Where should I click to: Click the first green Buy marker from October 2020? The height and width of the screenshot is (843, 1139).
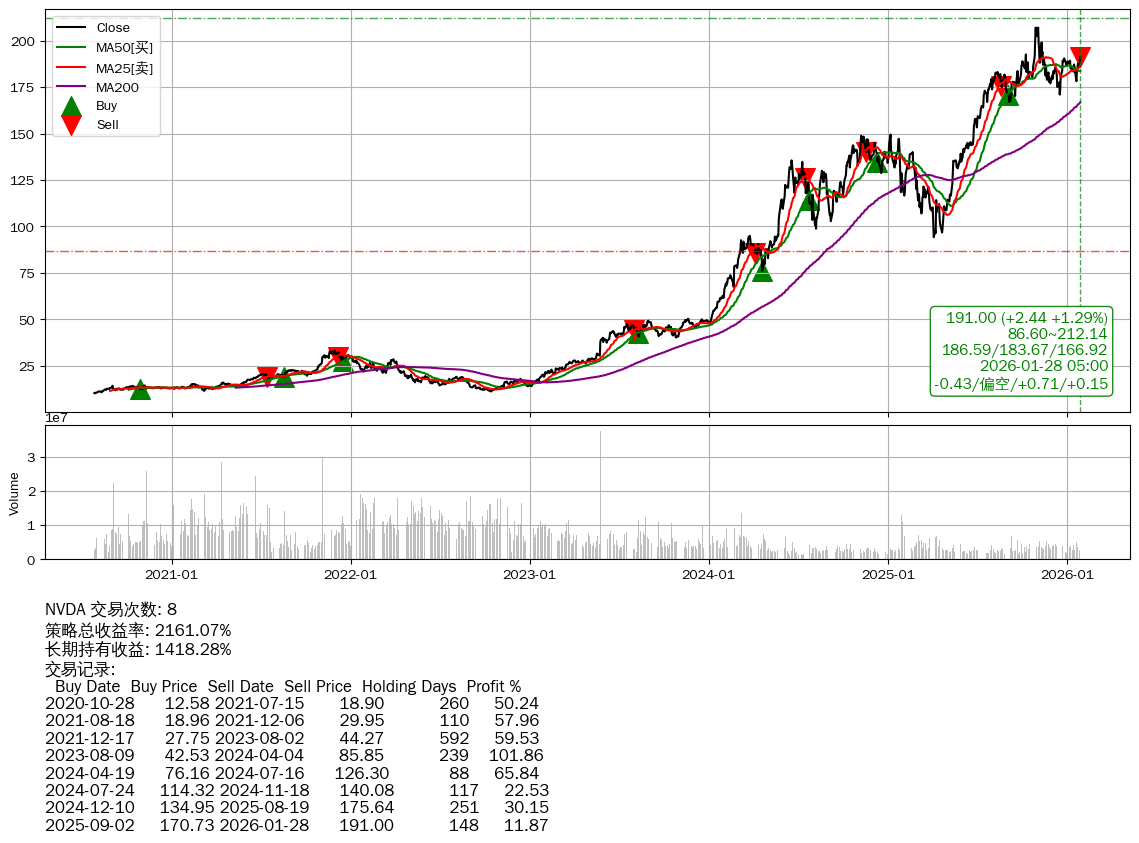tap(140, 390)
